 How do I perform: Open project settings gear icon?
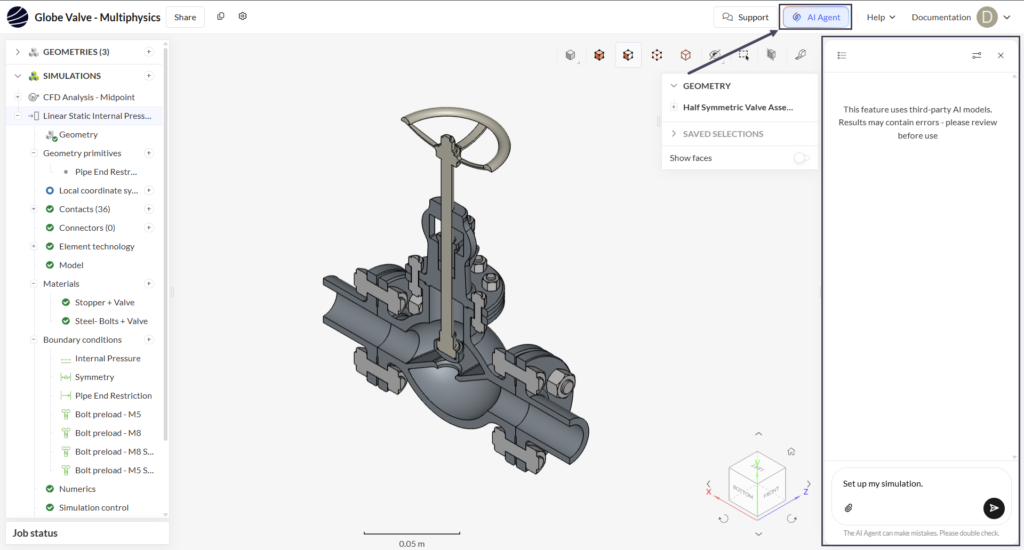point(242,16)
